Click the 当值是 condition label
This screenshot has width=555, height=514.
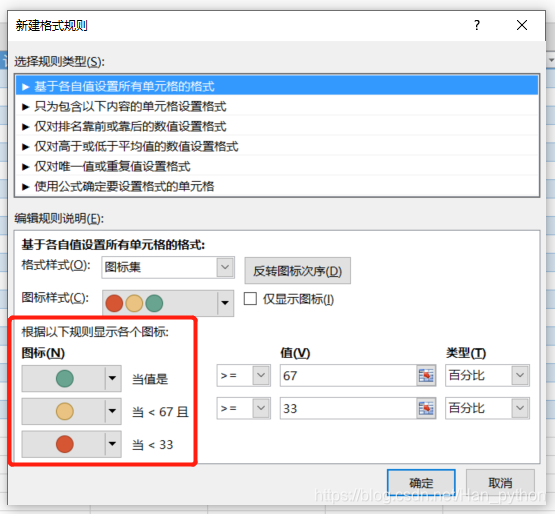coord(150,379)
